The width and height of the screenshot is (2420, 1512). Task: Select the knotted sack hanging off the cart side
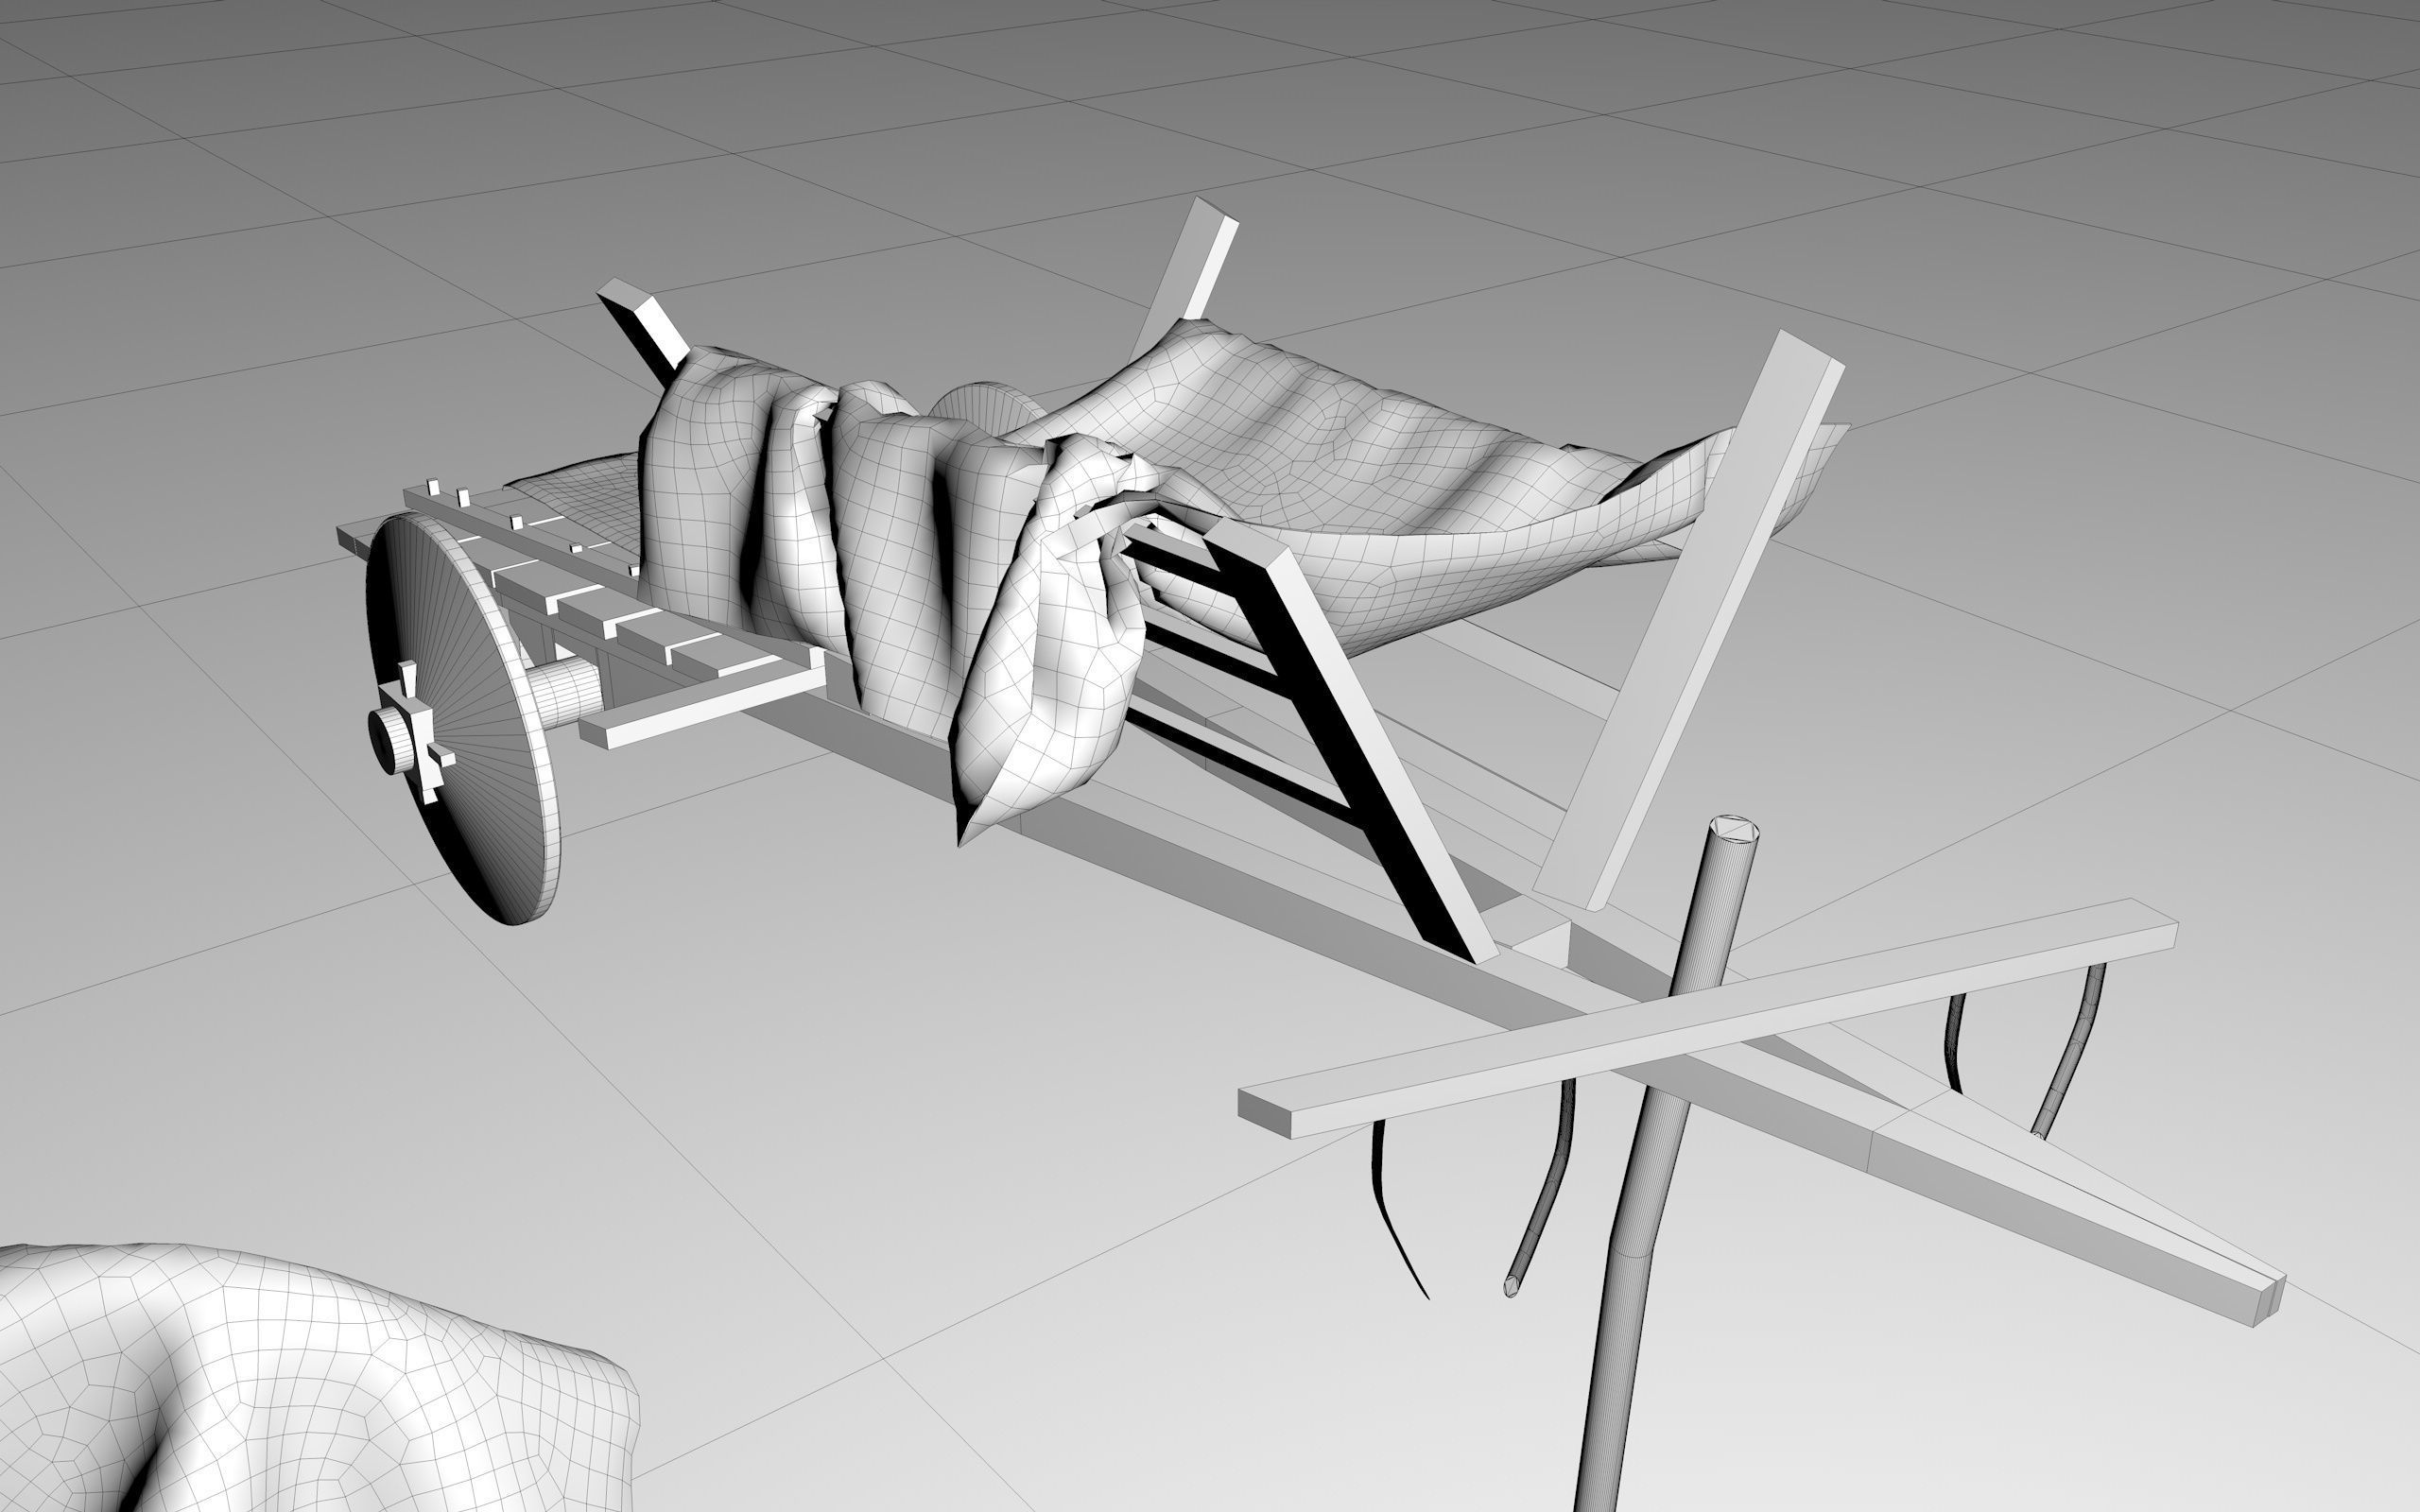point(1050,640)
